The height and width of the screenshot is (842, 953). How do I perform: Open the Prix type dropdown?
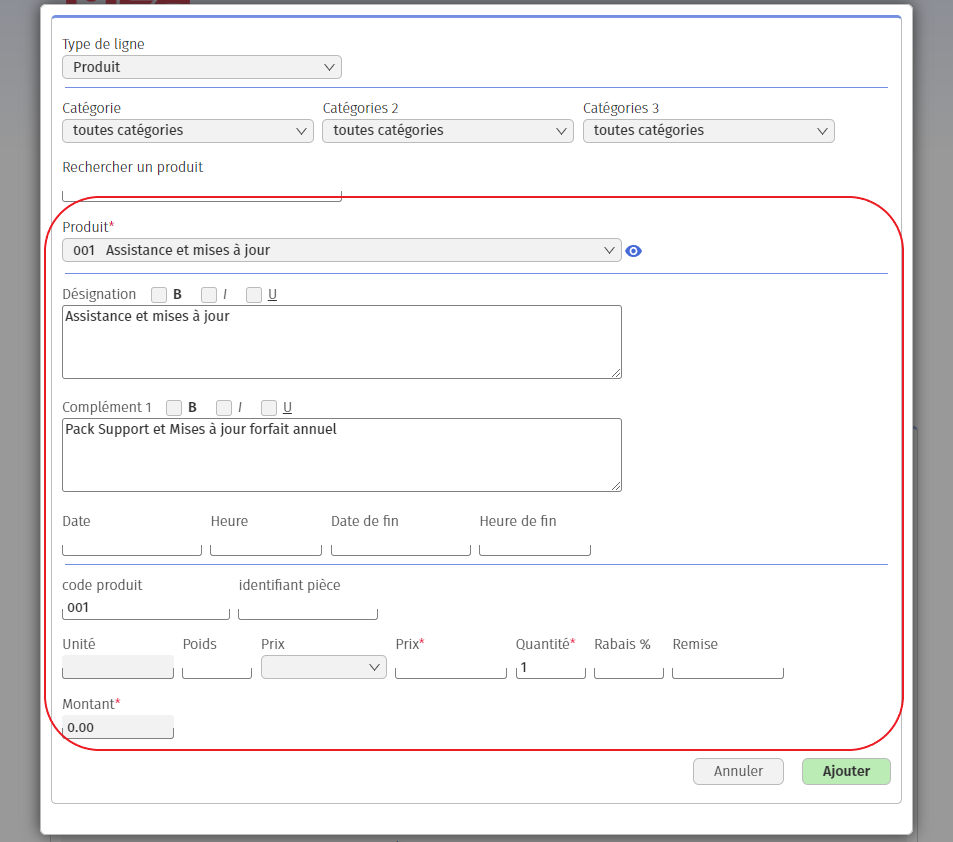point(323,667)
